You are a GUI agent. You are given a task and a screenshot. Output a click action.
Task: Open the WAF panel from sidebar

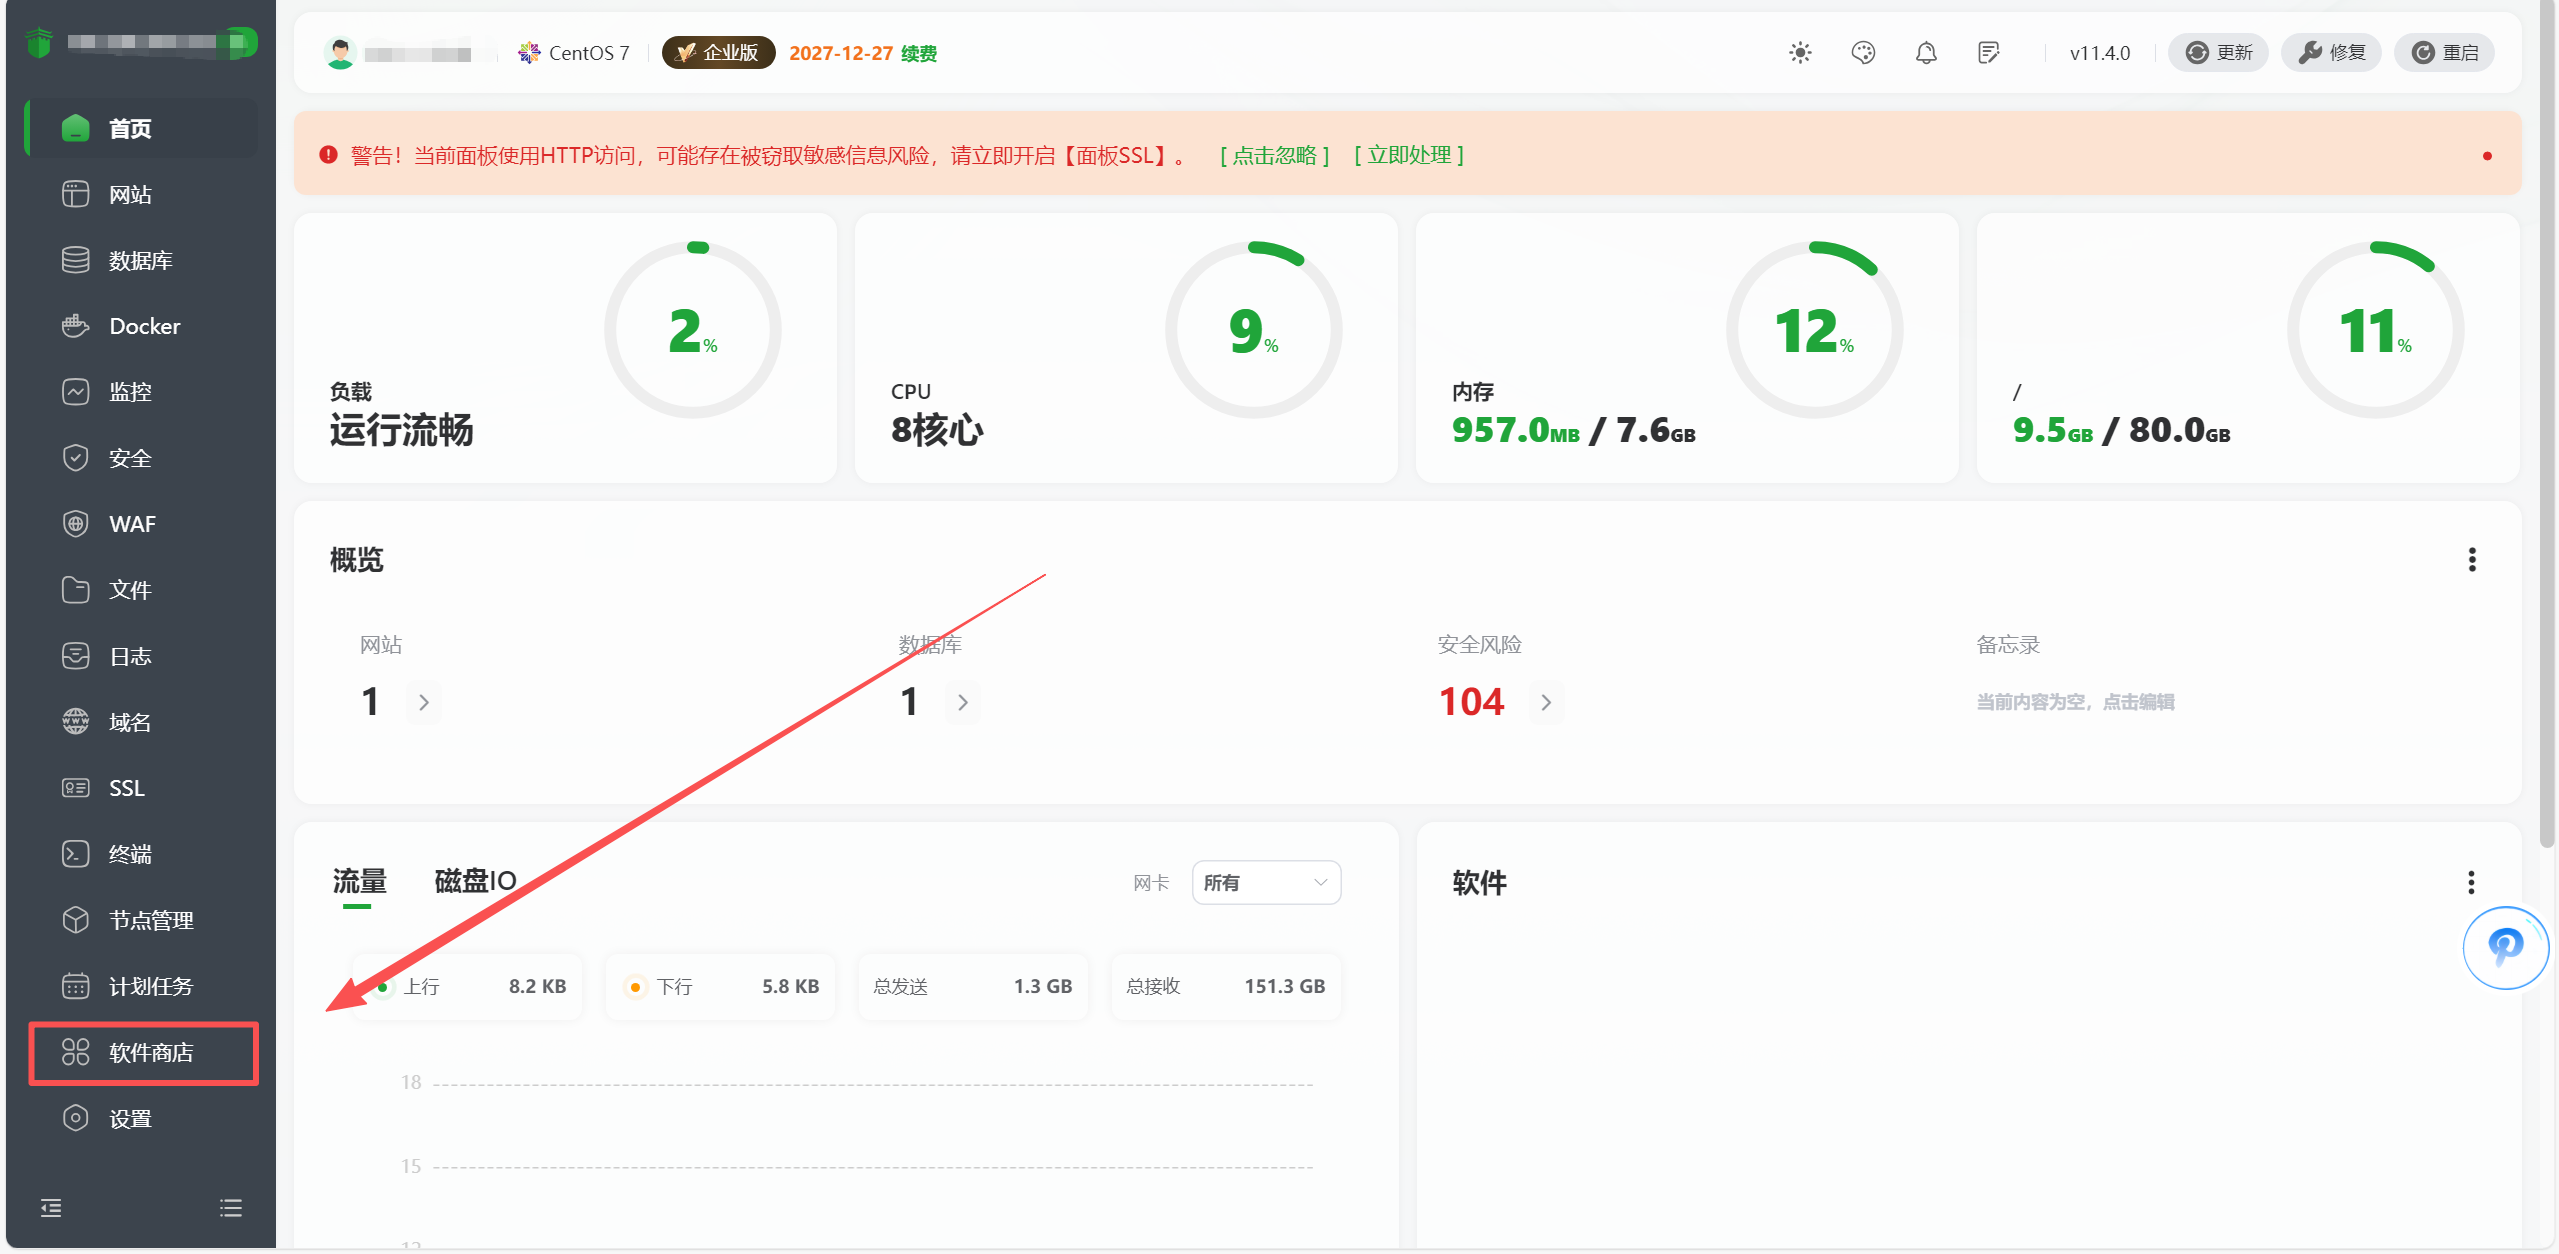point(131,523)
